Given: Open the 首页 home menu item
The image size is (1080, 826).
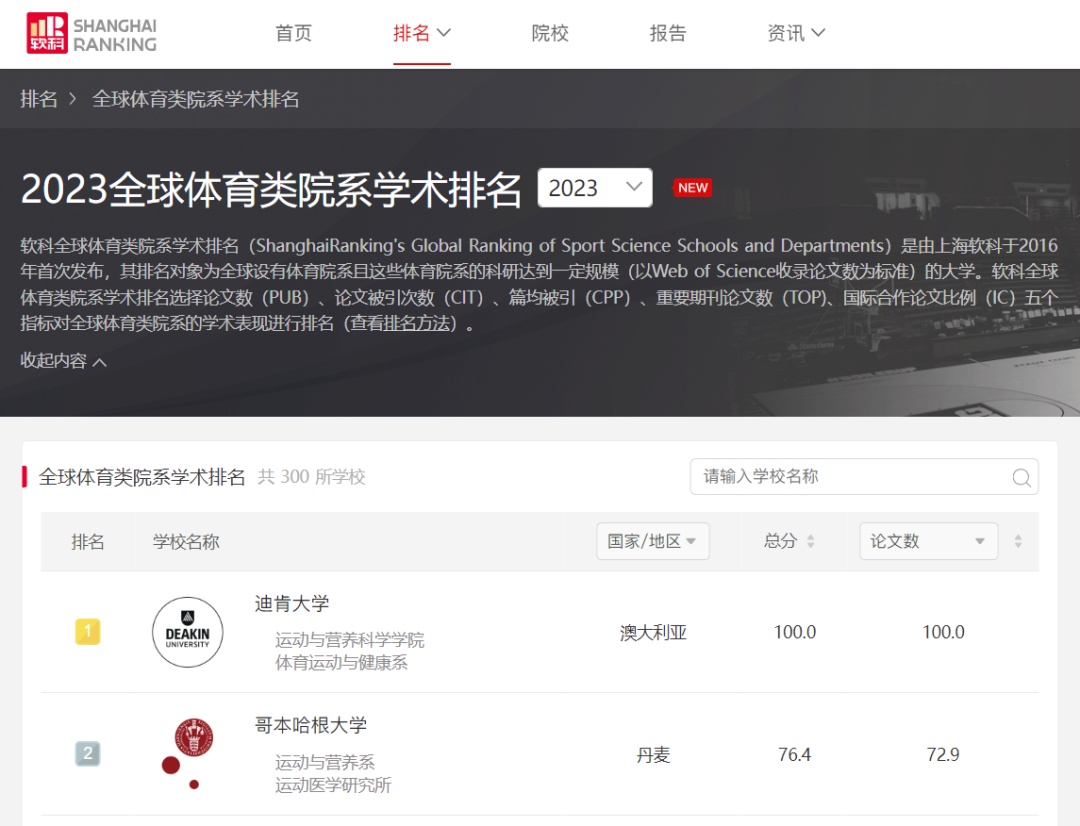Looking at the screenshot, I should [293, 33].
